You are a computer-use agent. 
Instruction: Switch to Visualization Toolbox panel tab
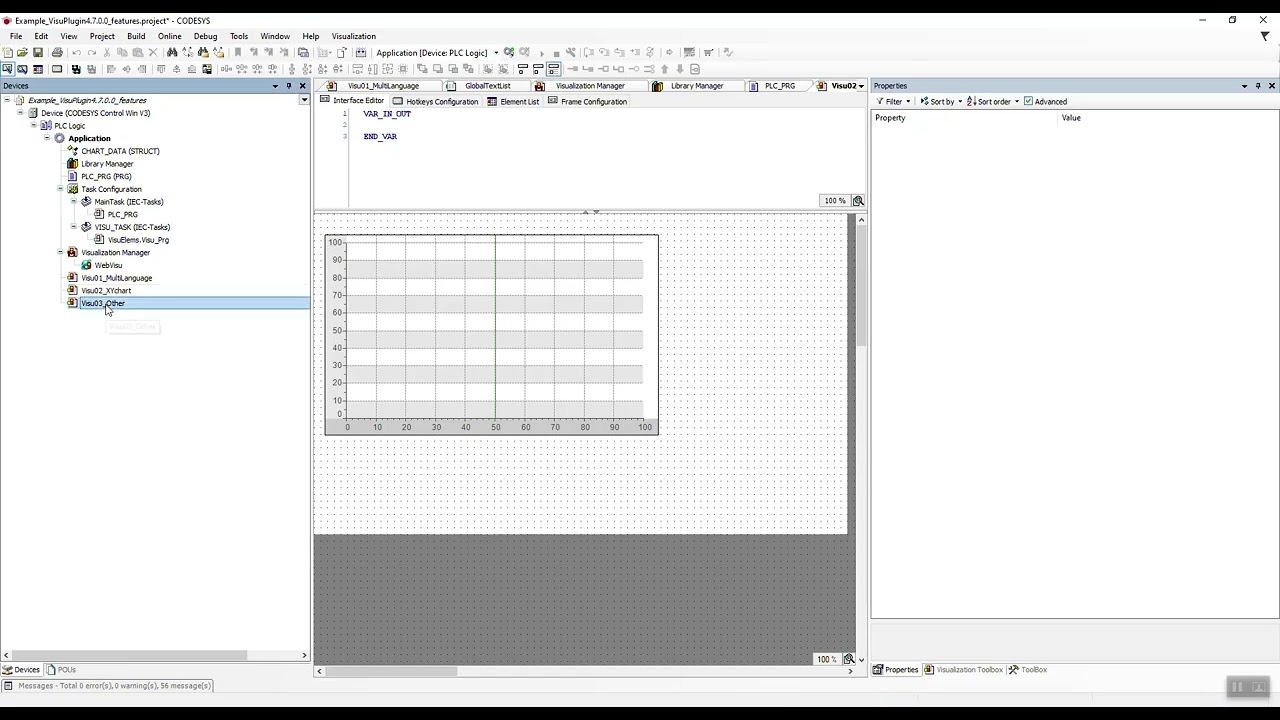coord(963,670)
